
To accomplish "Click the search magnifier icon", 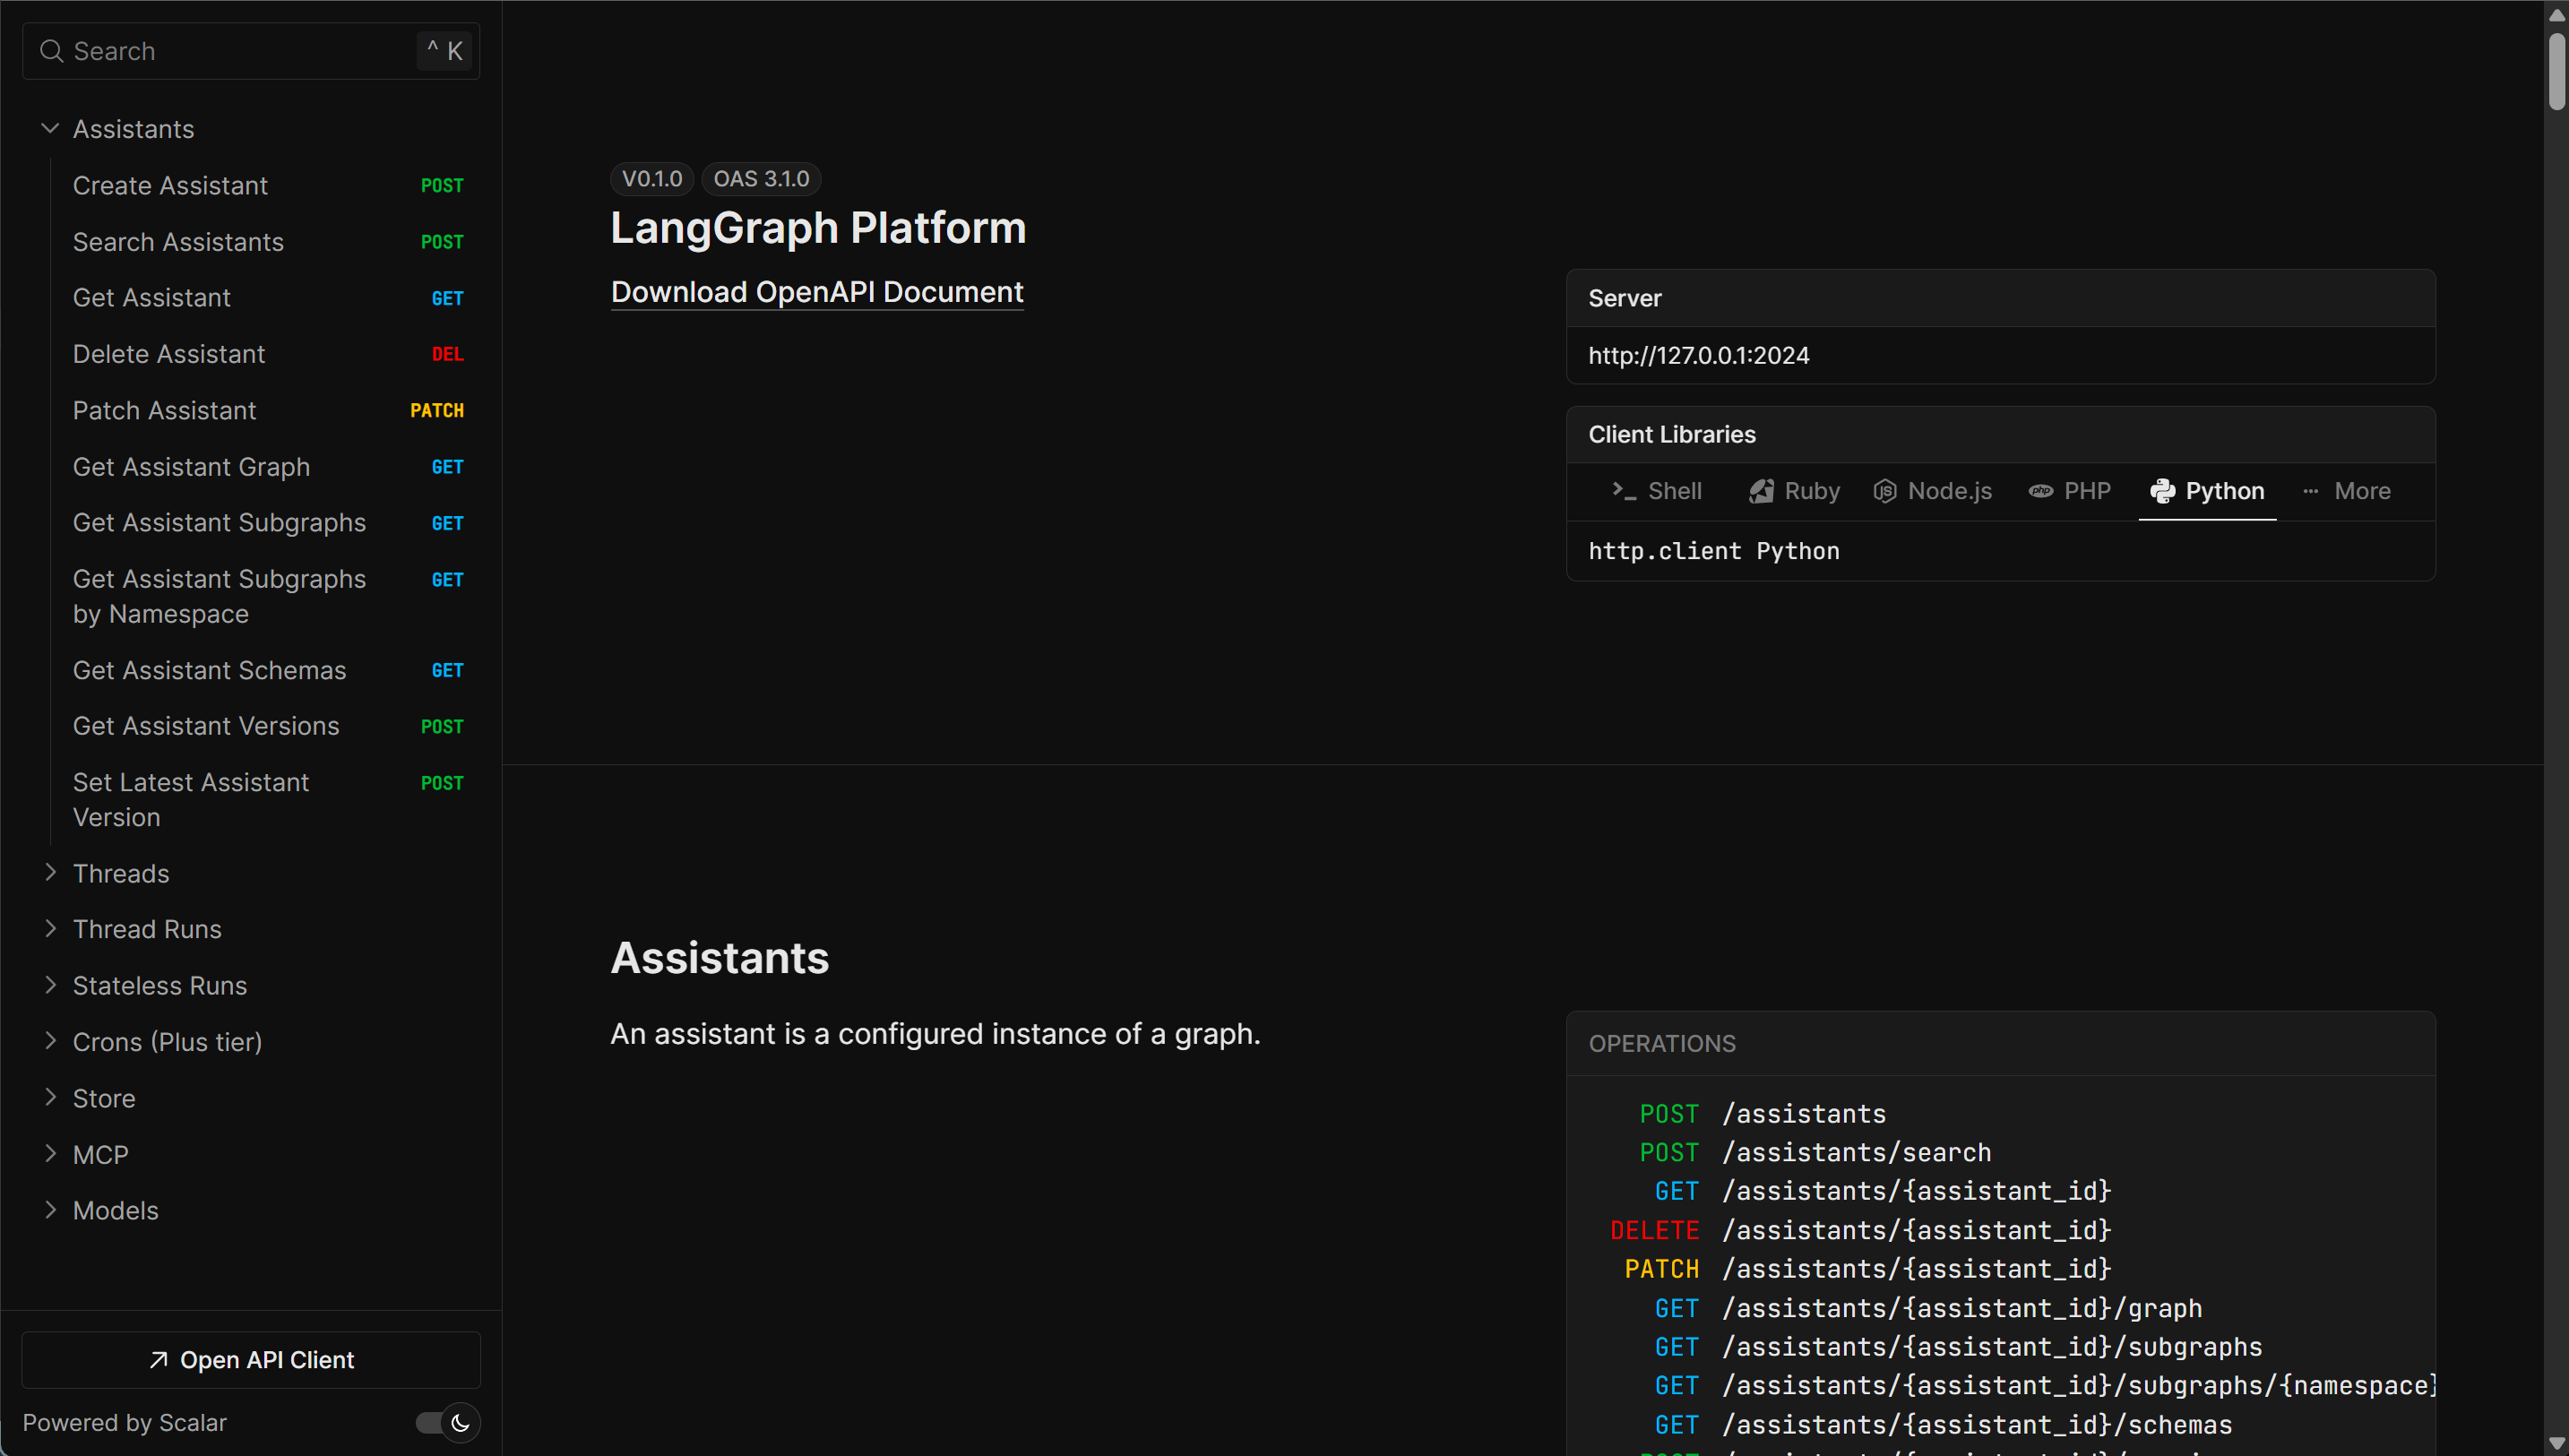I will coord(51,51).
